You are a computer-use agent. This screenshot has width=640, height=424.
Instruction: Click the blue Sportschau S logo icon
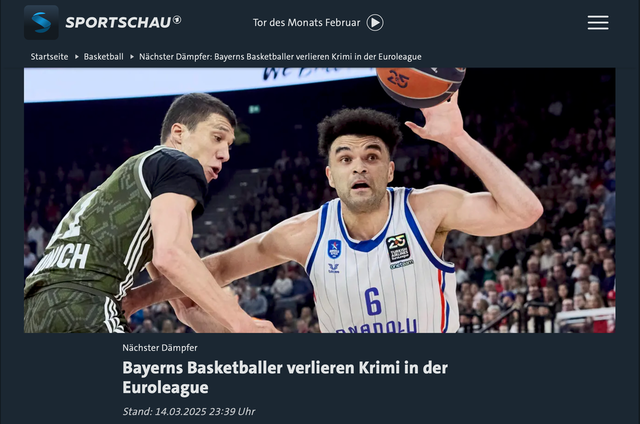point(41,22)
